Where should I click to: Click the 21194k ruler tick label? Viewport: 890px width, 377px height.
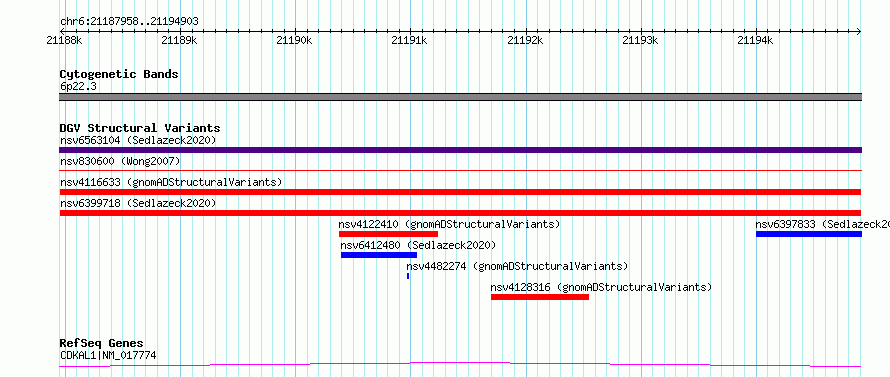755,40
